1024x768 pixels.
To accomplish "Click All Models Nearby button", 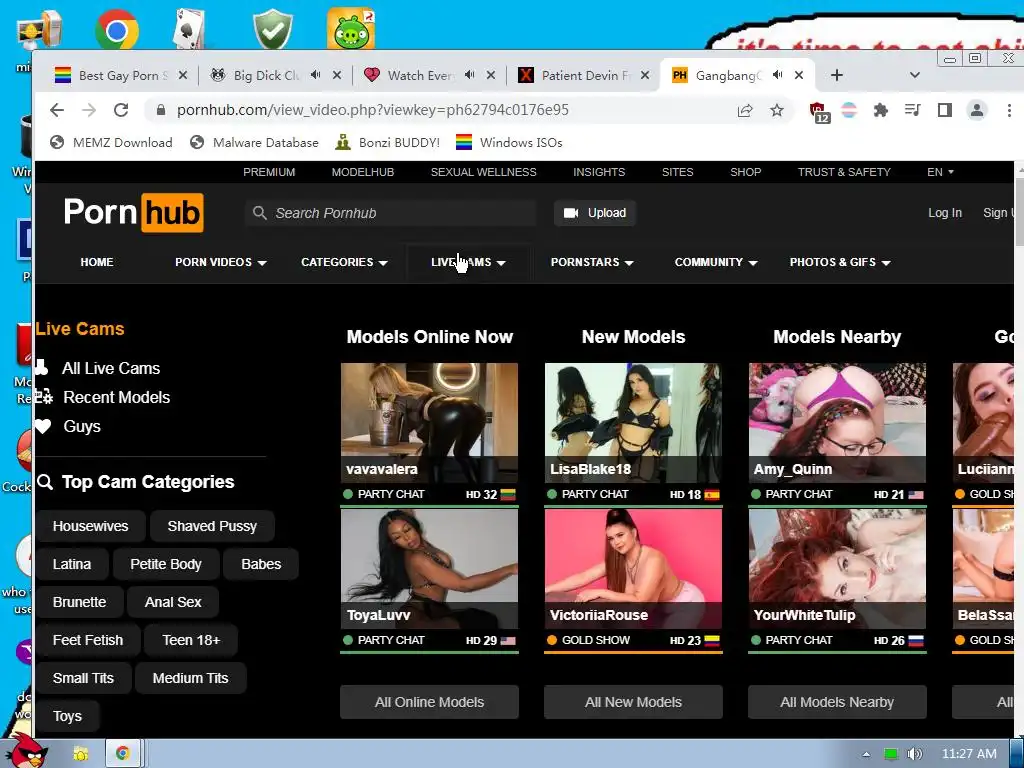I will point(837,702).
